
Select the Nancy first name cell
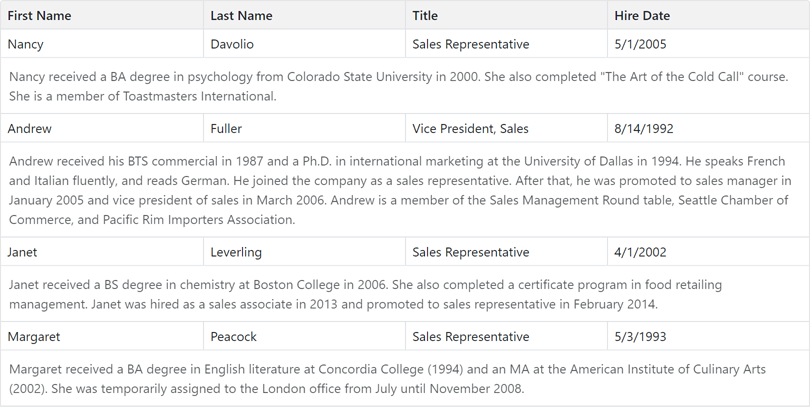pos(26,44)
